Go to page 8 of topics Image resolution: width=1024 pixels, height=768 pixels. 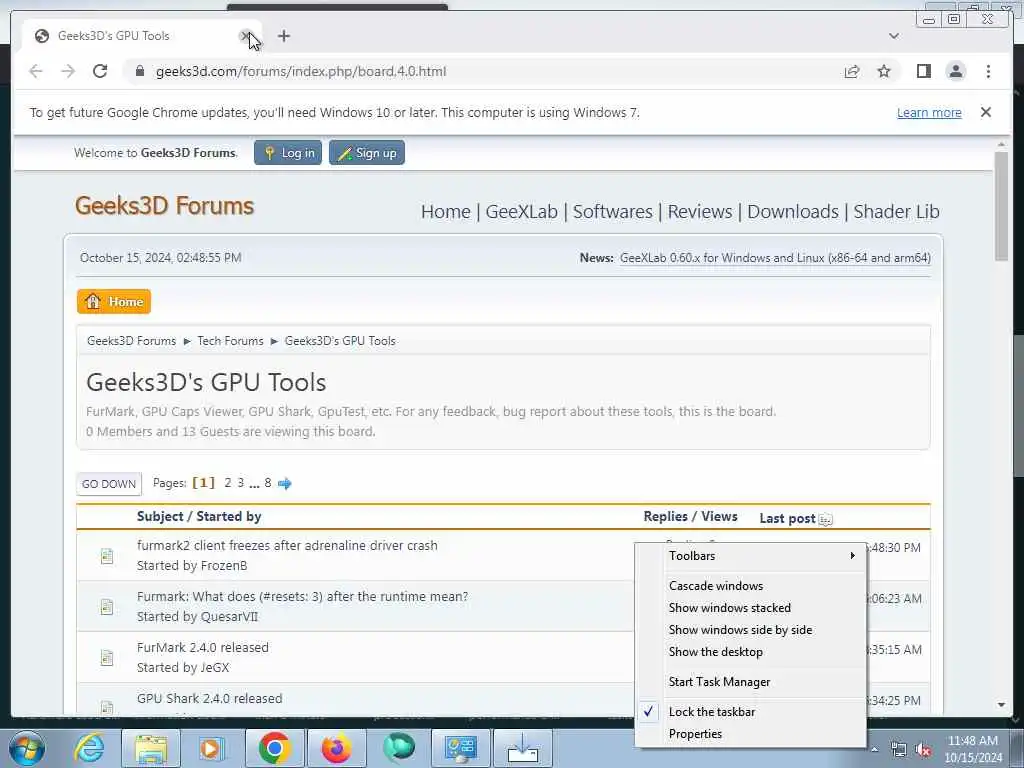click(x=268, y=483)
